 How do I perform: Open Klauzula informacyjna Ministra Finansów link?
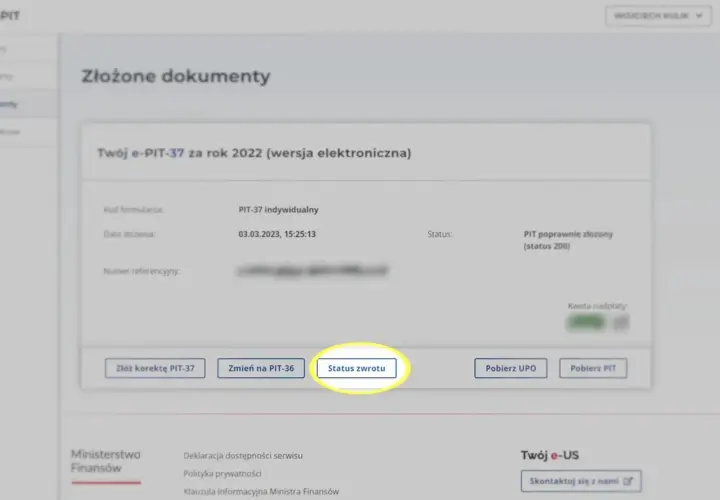[x=261, y=491]
